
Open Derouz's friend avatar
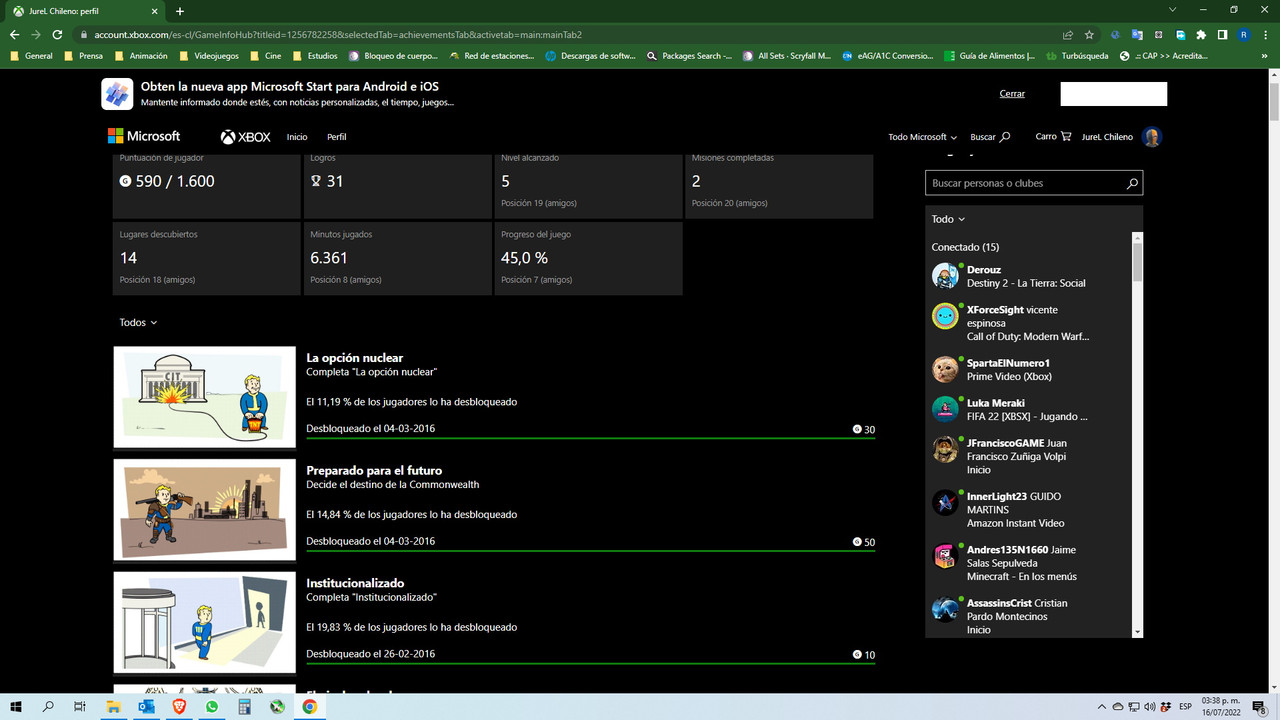[945, 276]
